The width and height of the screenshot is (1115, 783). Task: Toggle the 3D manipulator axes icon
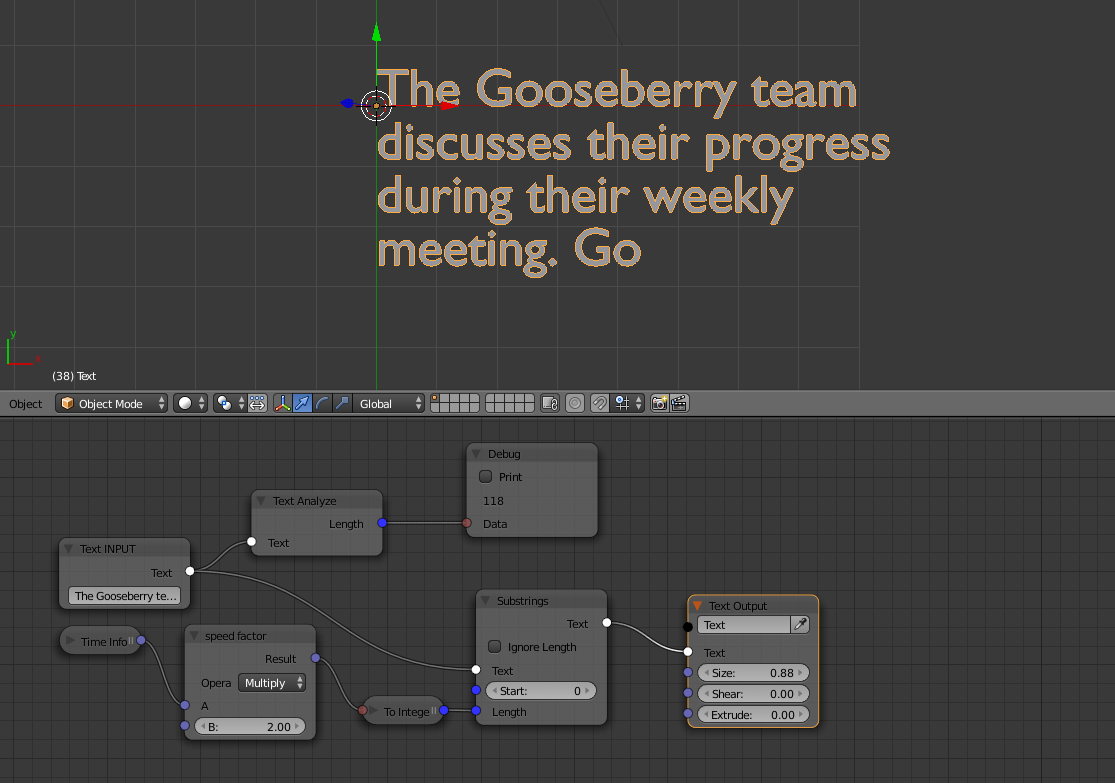282,404
